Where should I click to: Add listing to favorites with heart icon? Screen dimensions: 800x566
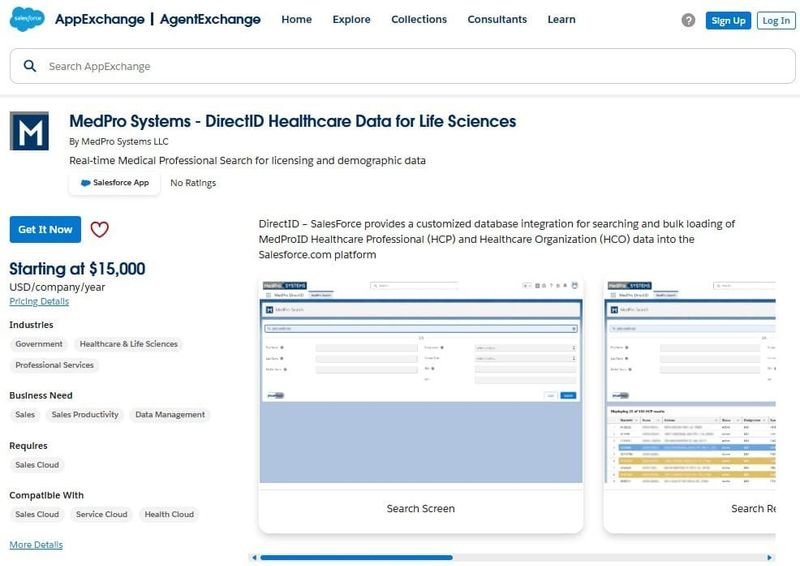tap(99, 229)
